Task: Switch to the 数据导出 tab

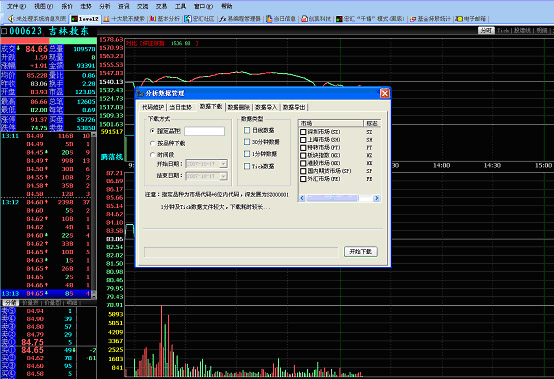Action: [x=294, y=107]
